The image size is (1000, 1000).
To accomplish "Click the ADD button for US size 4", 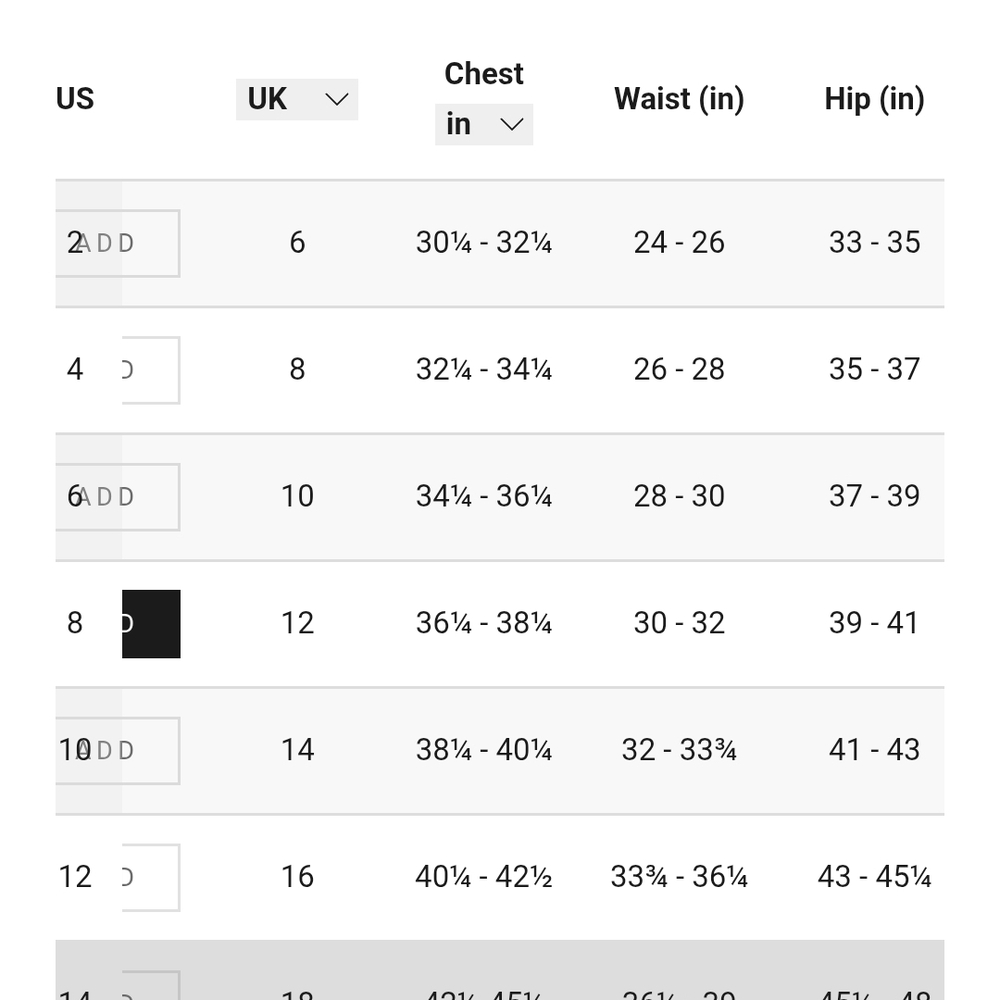I will pos(151,371).
